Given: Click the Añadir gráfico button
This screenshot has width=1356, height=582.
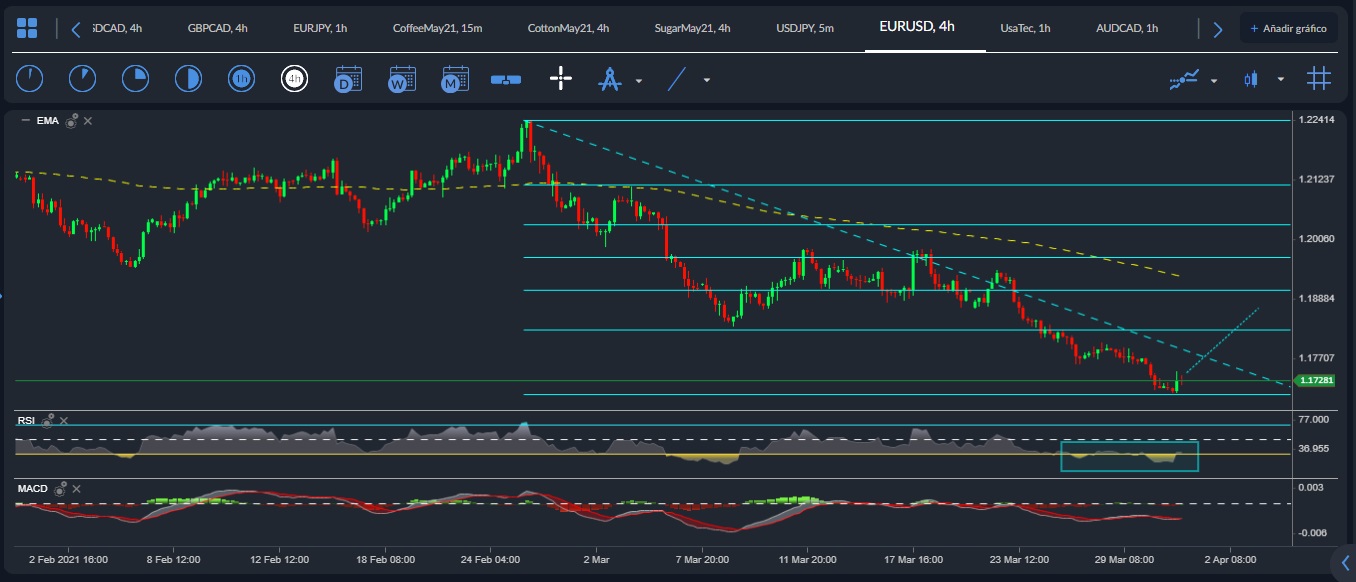Looking at the screenshot, I should (x=1288, y=28).
